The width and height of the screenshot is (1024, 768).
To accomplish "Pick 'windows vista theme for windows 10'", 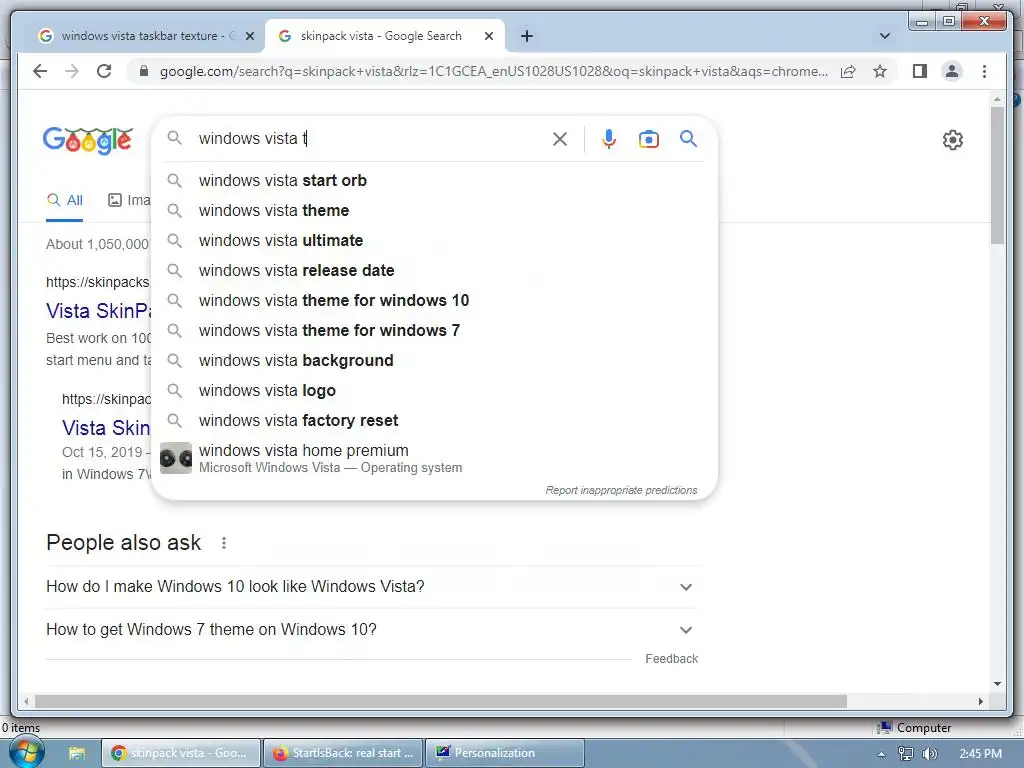I will coord(434,300).
